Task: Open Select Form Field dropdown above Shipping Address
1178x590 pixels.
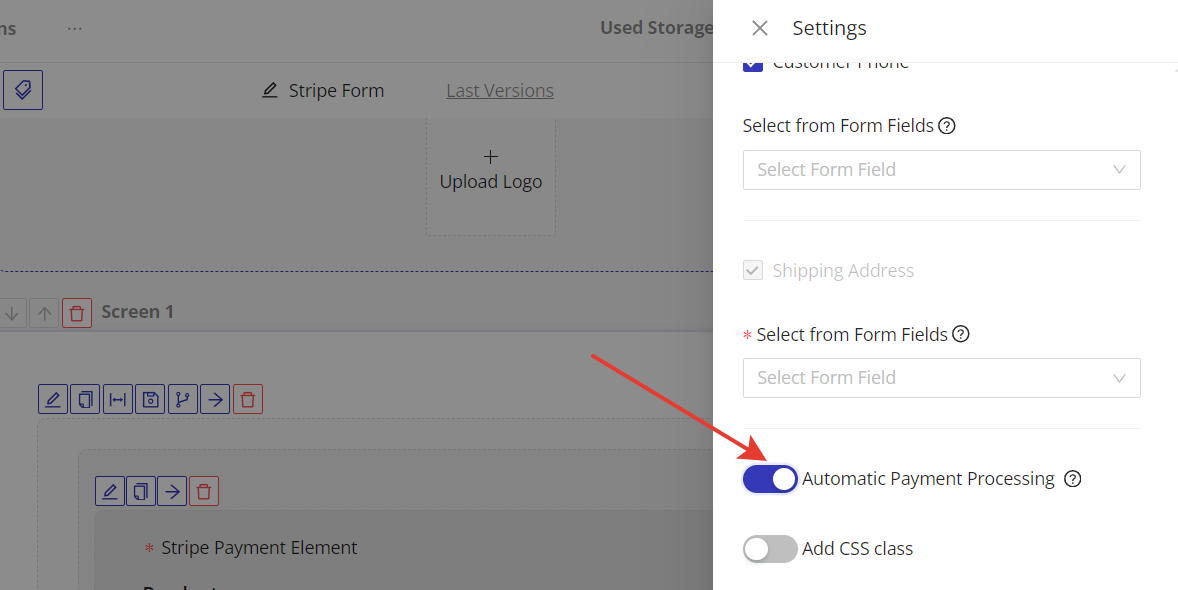Action: (x=941, y=170)
